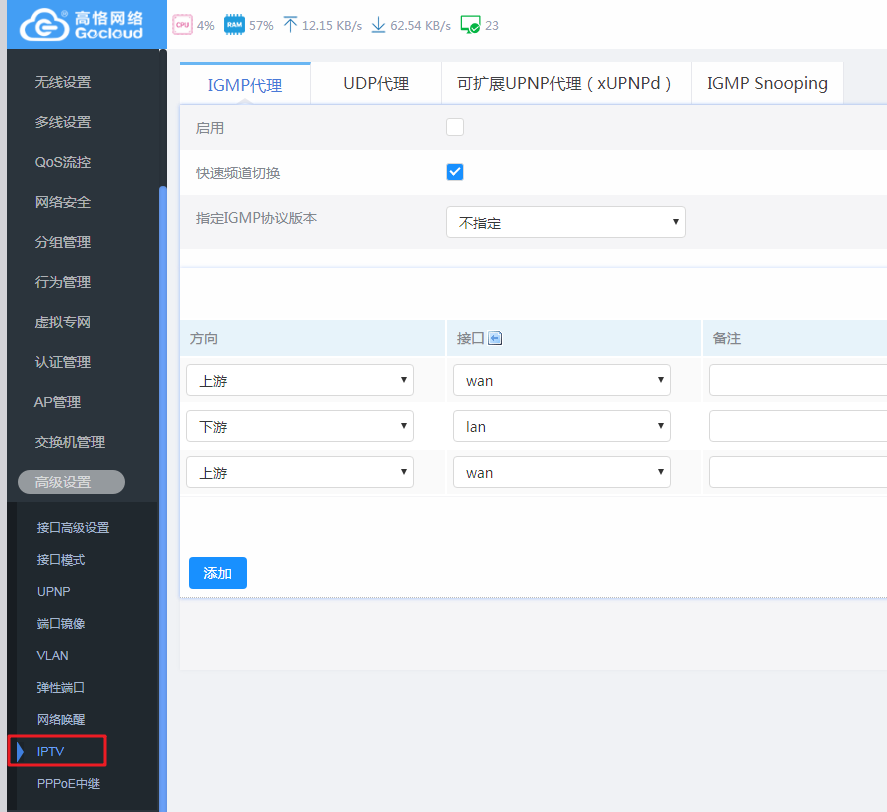
Task: Open 虚拟专网 in the sidebar
Action: [x=63, y=322]
